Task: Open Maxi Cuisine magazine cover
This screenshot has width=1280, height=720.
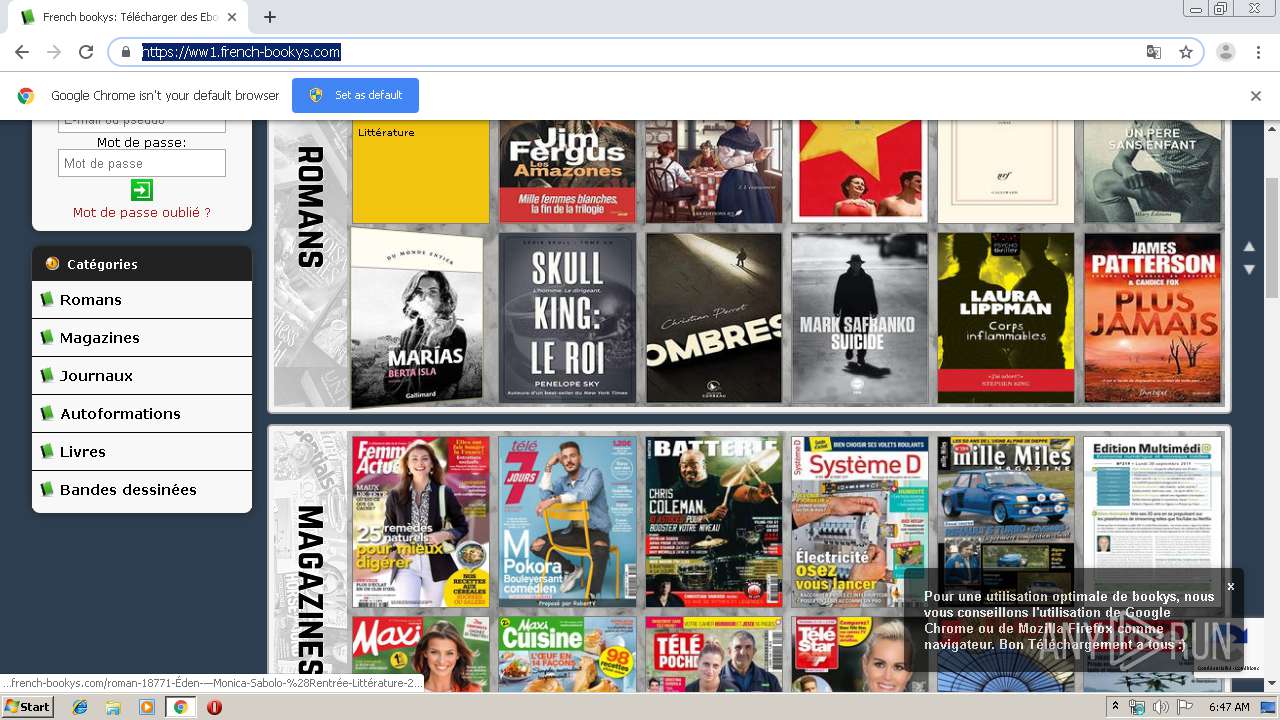Action: point(567,654)
